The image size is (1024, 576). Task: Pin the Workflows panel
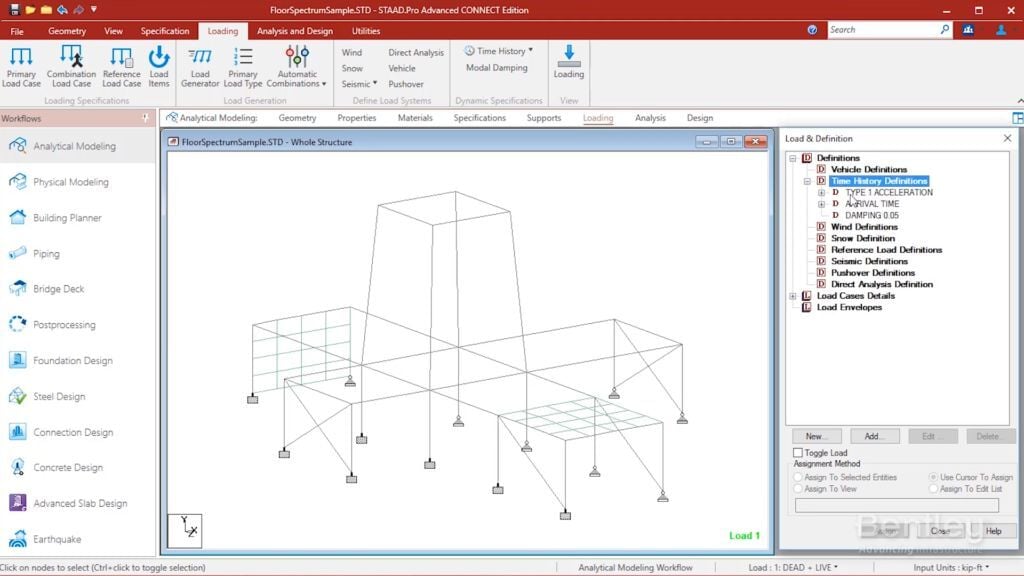click(x=145, y=118)
